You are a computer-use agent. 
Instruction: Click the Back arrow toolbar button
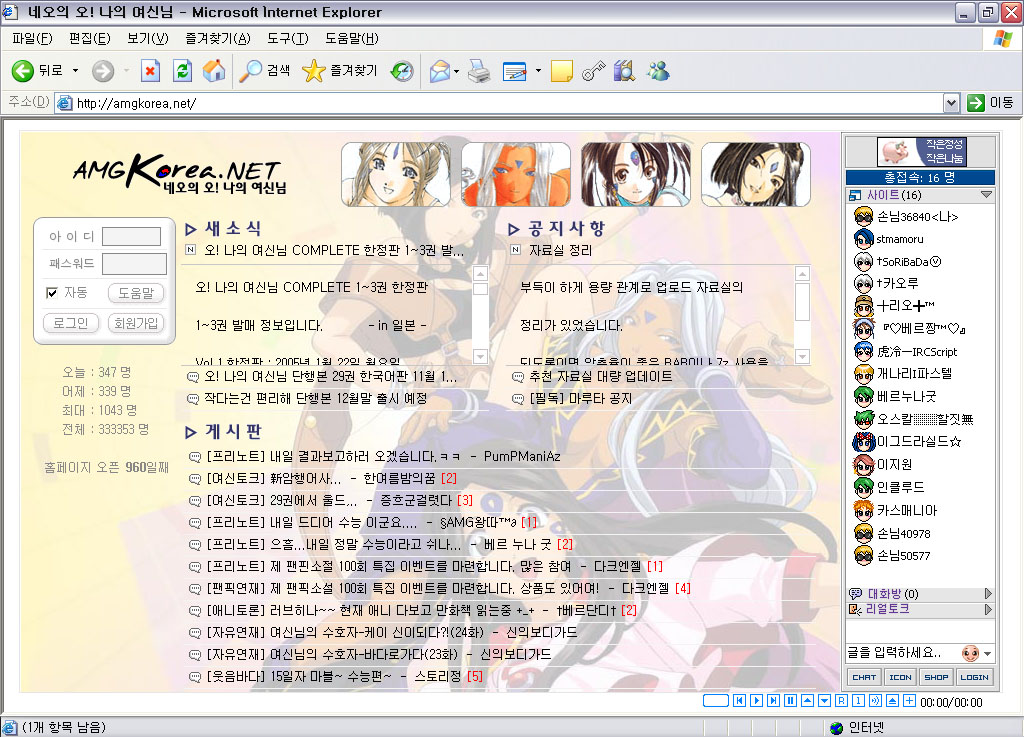pos(23,71)
